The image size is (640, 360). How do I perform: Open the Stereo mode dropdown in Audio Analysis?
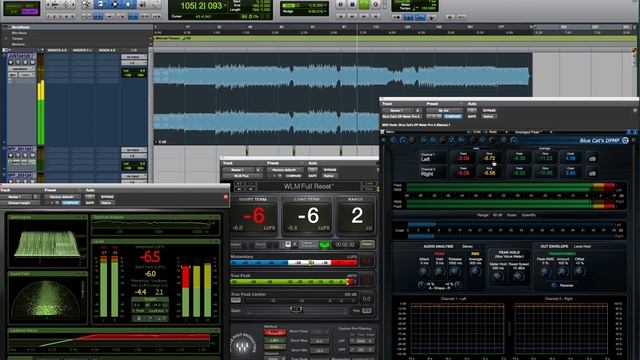(x=468, y=247)
